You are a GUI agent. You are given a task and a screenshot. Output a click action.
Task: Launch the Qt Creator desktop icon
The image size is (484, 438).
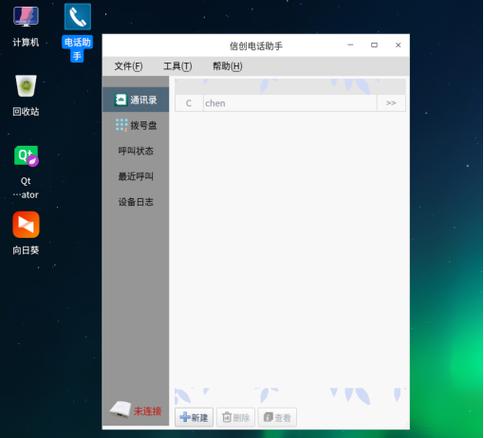[26, 172]
